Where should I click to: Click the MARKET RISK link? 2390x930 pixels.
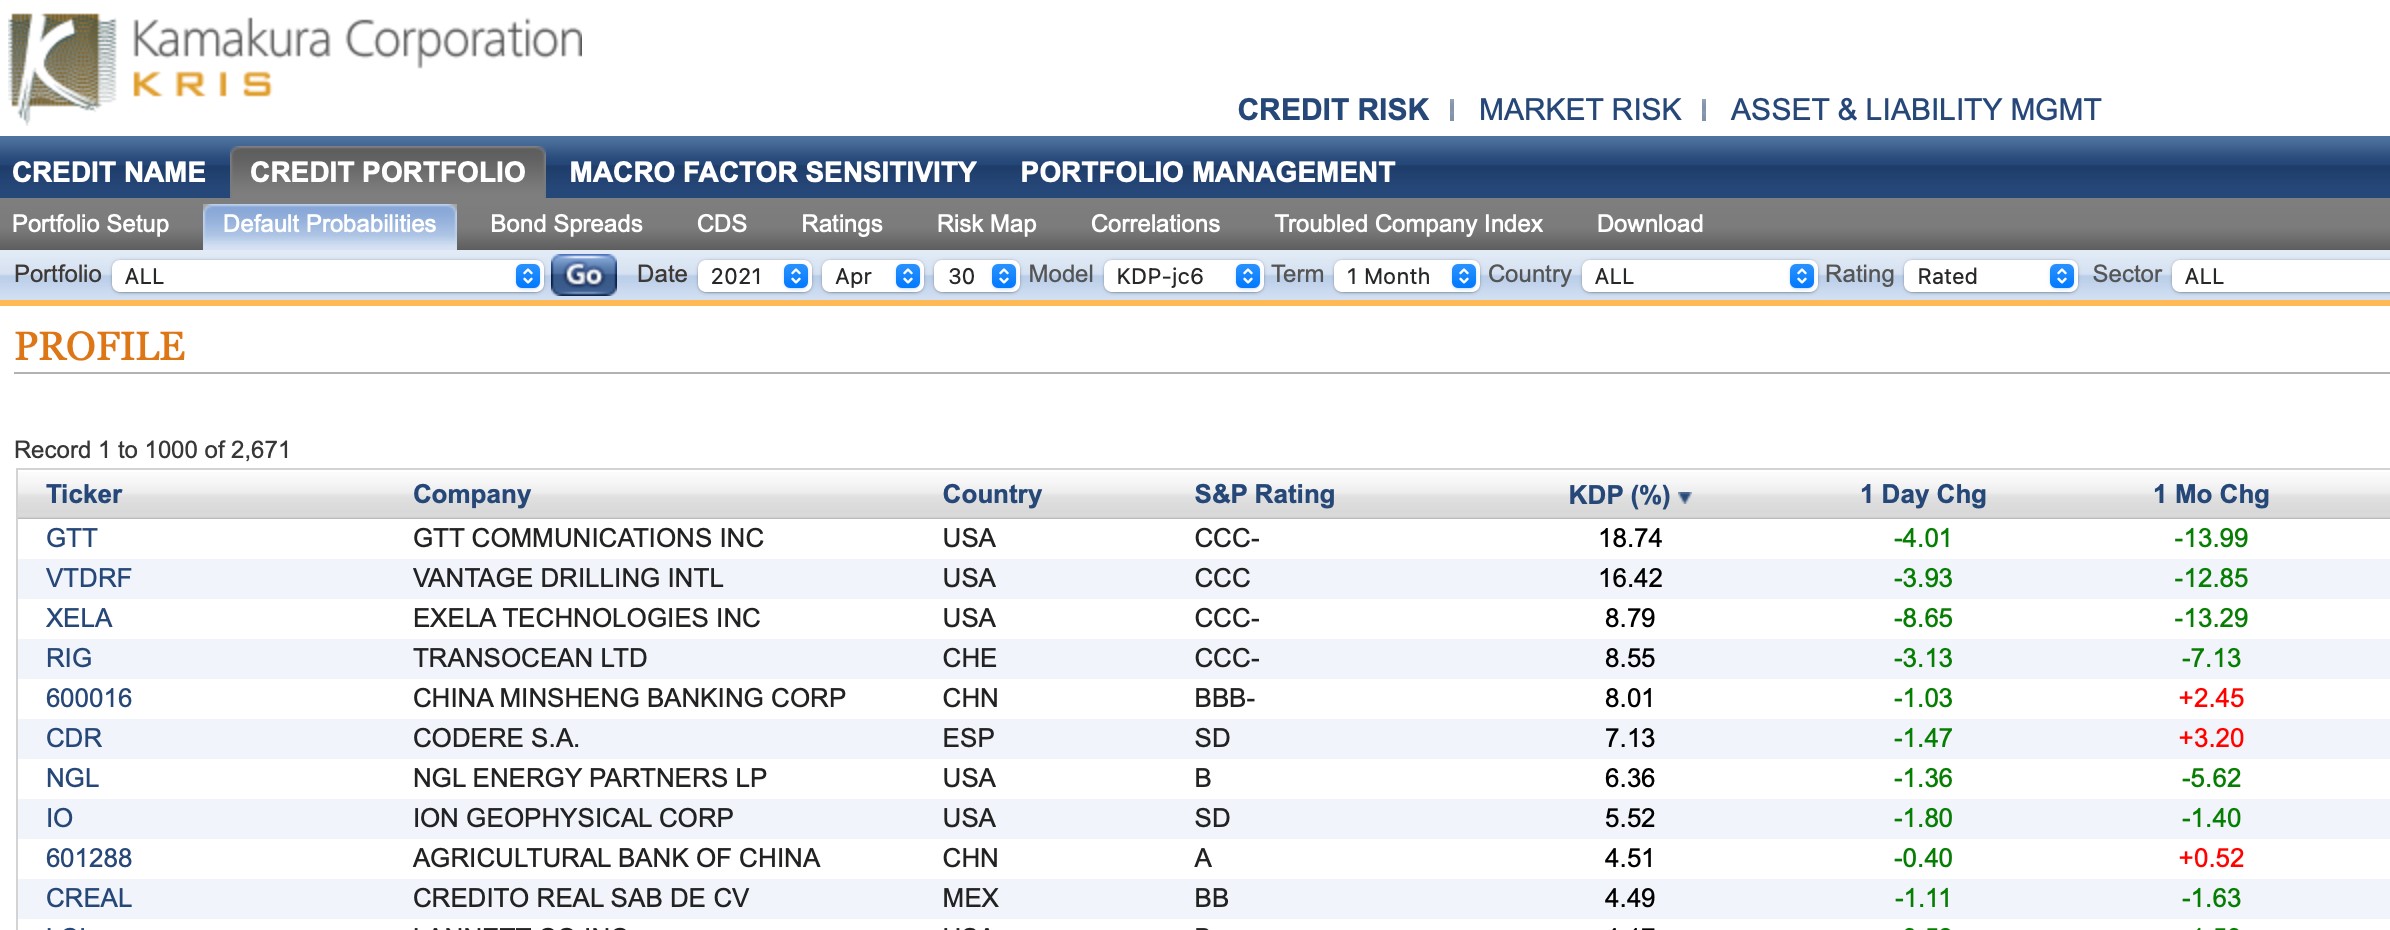pyautogui.click(x=1580, y=109)
